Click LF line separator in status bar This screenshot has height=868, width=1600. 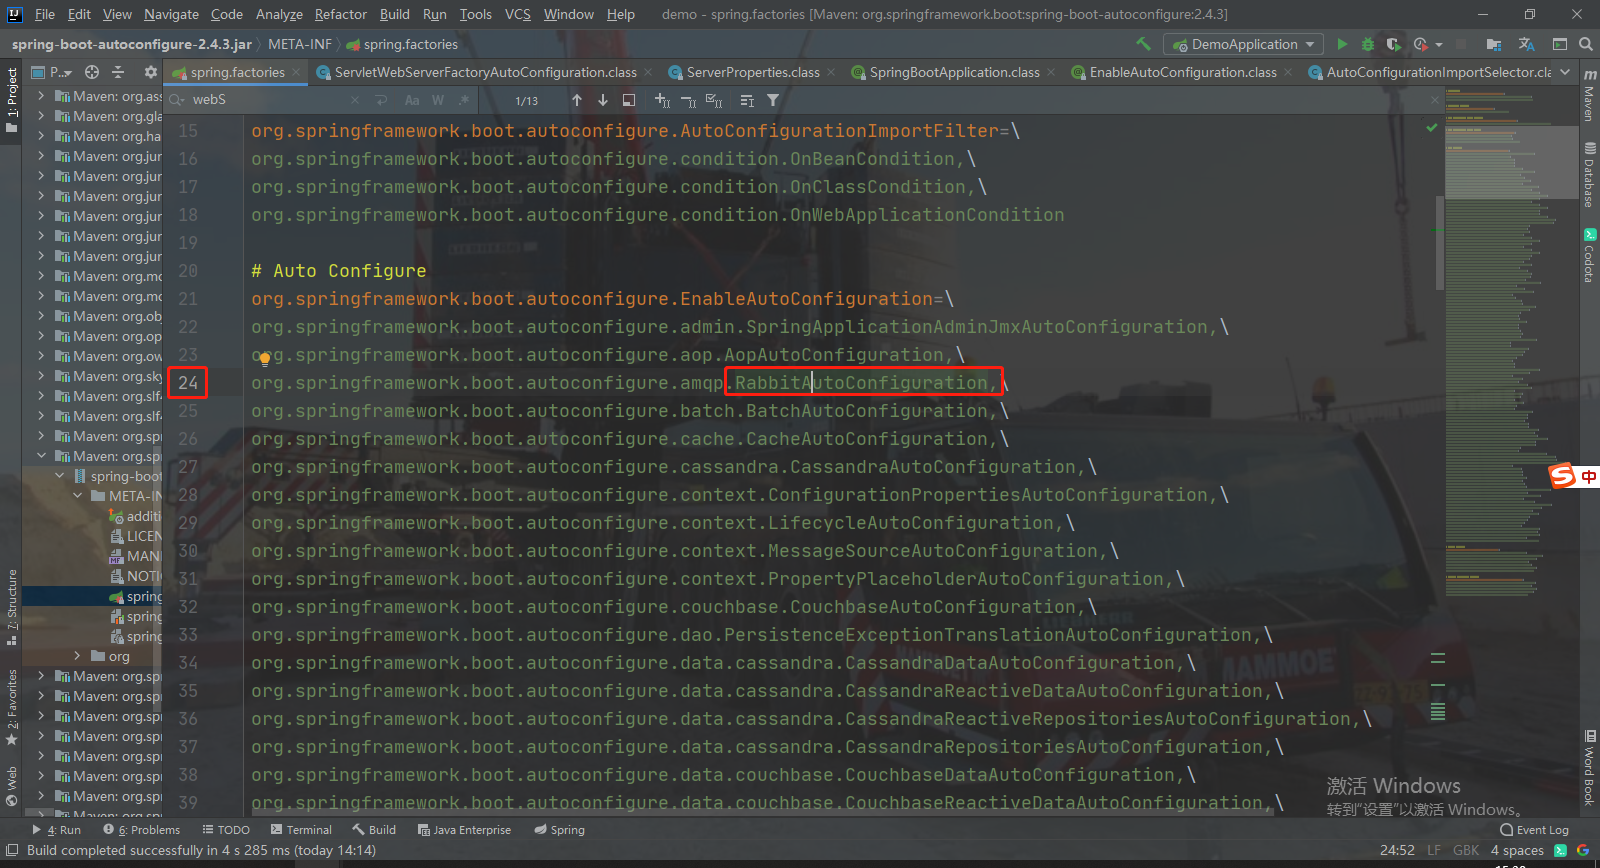click(x=1434, y=850)
